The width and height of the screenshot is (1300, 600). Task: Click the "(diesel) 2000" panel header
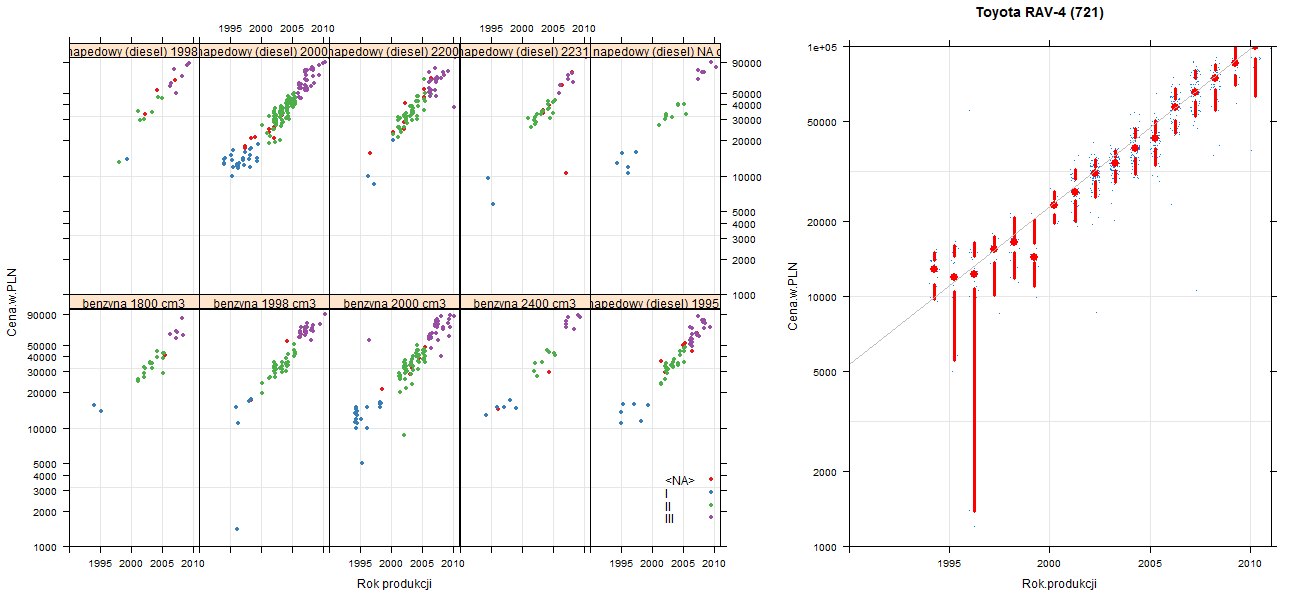click(x=264, y=51)
